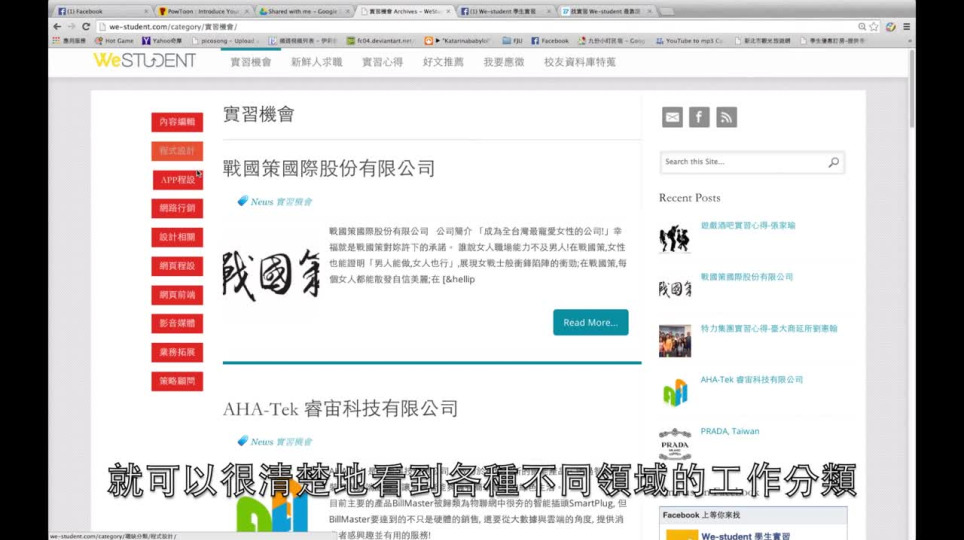Bookmark page using the star icon

tap(874, 27)
